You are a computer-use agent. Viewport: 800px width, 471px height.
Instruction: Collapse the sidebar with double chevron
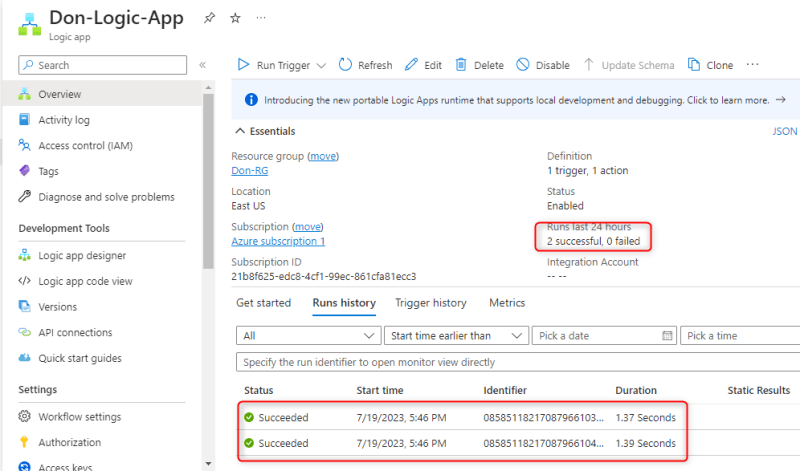coord(203,65)
